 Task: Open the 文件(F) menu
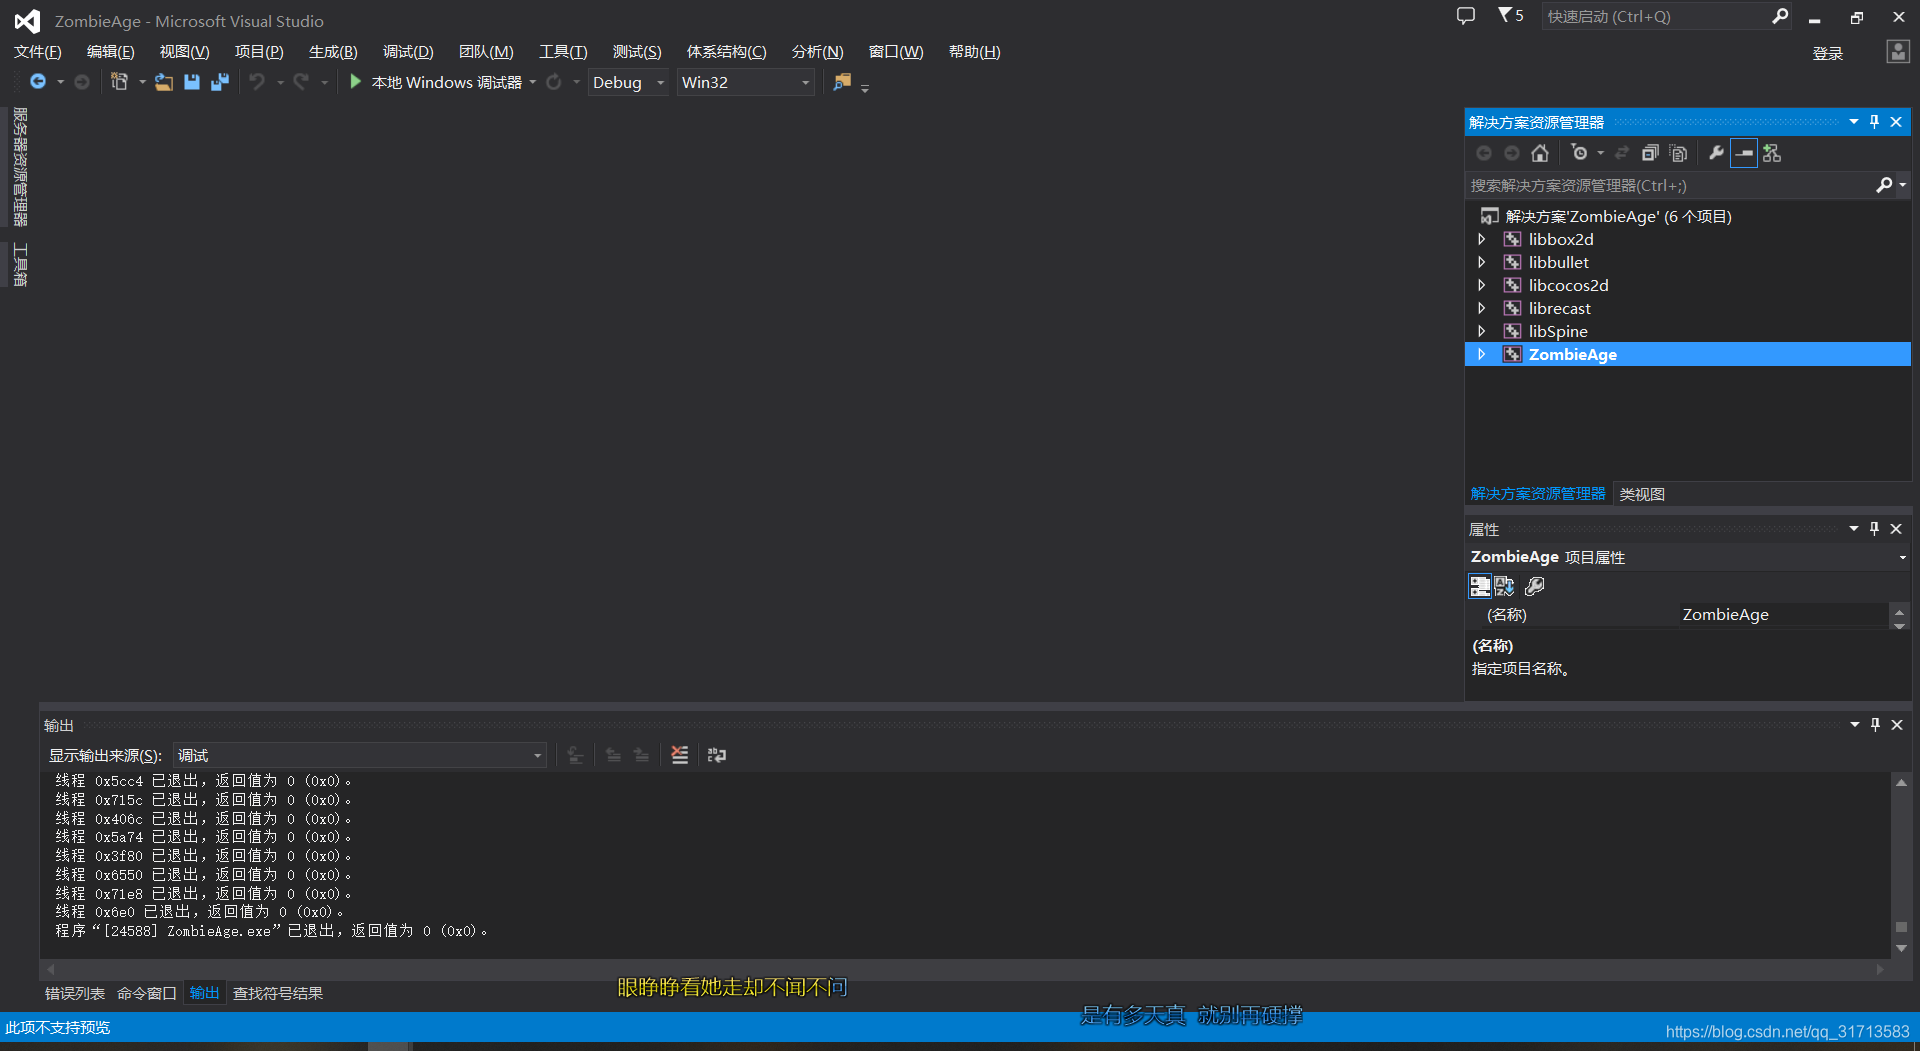click(x=38, y=52)
